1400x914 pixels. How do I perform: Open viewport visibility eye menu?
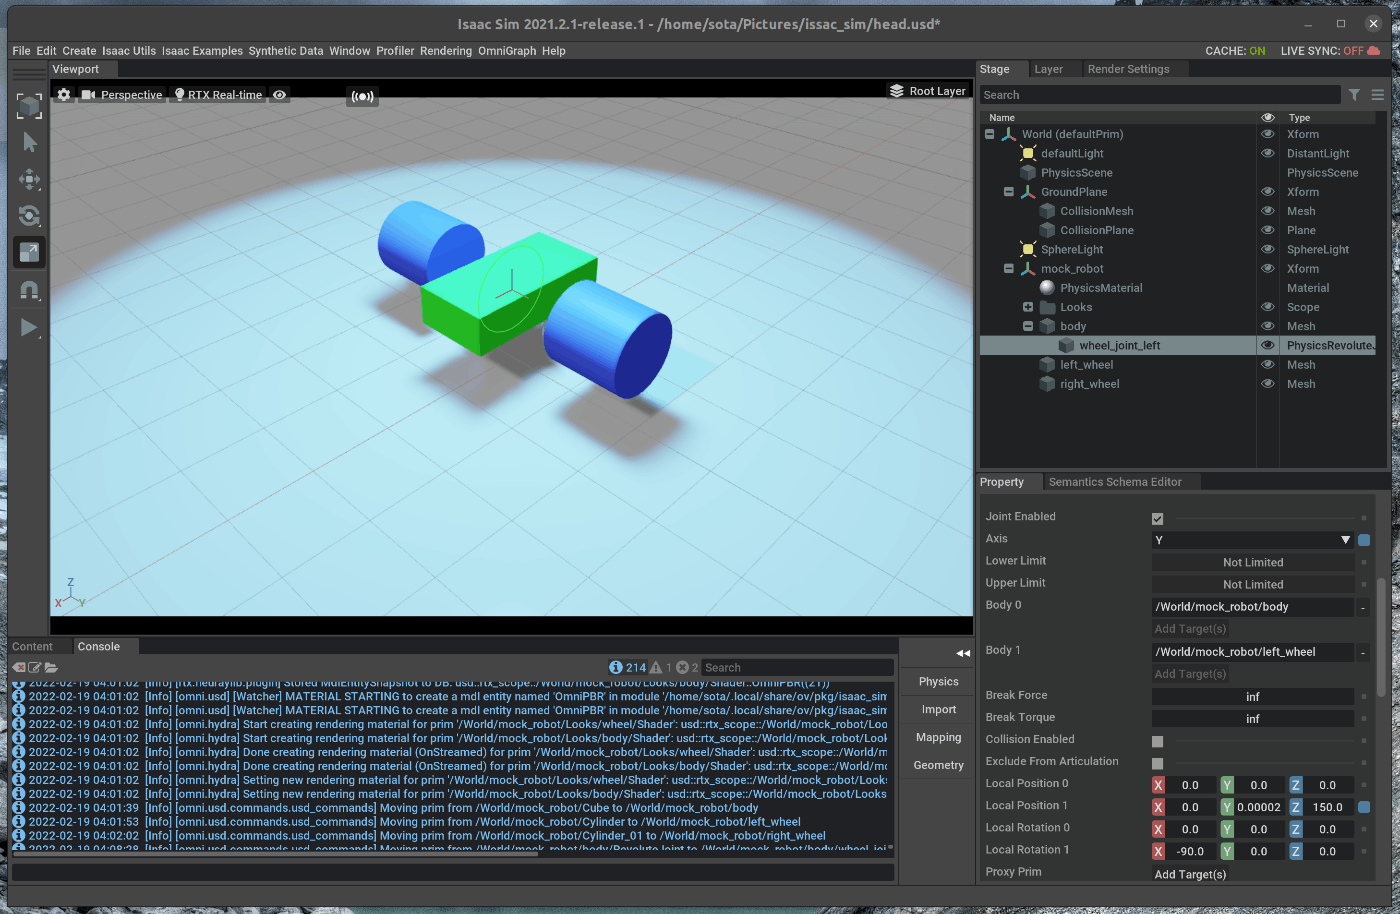280,95
